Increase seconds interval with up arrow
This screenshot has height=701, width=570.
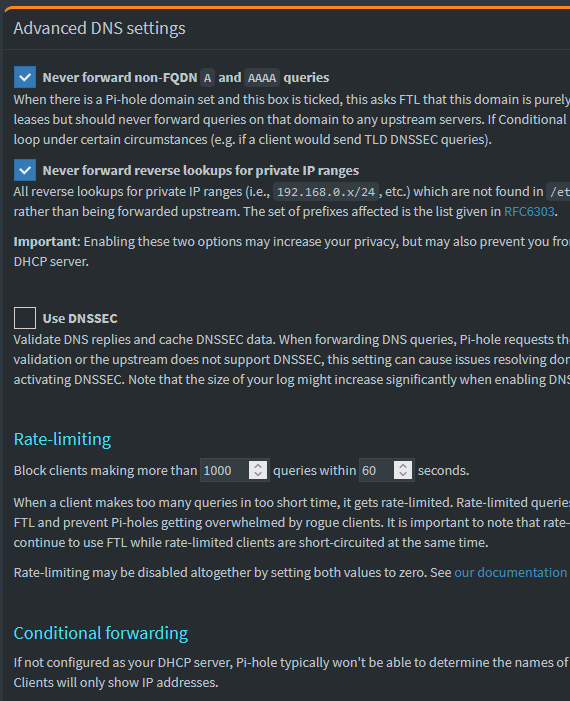coord(403,465)
